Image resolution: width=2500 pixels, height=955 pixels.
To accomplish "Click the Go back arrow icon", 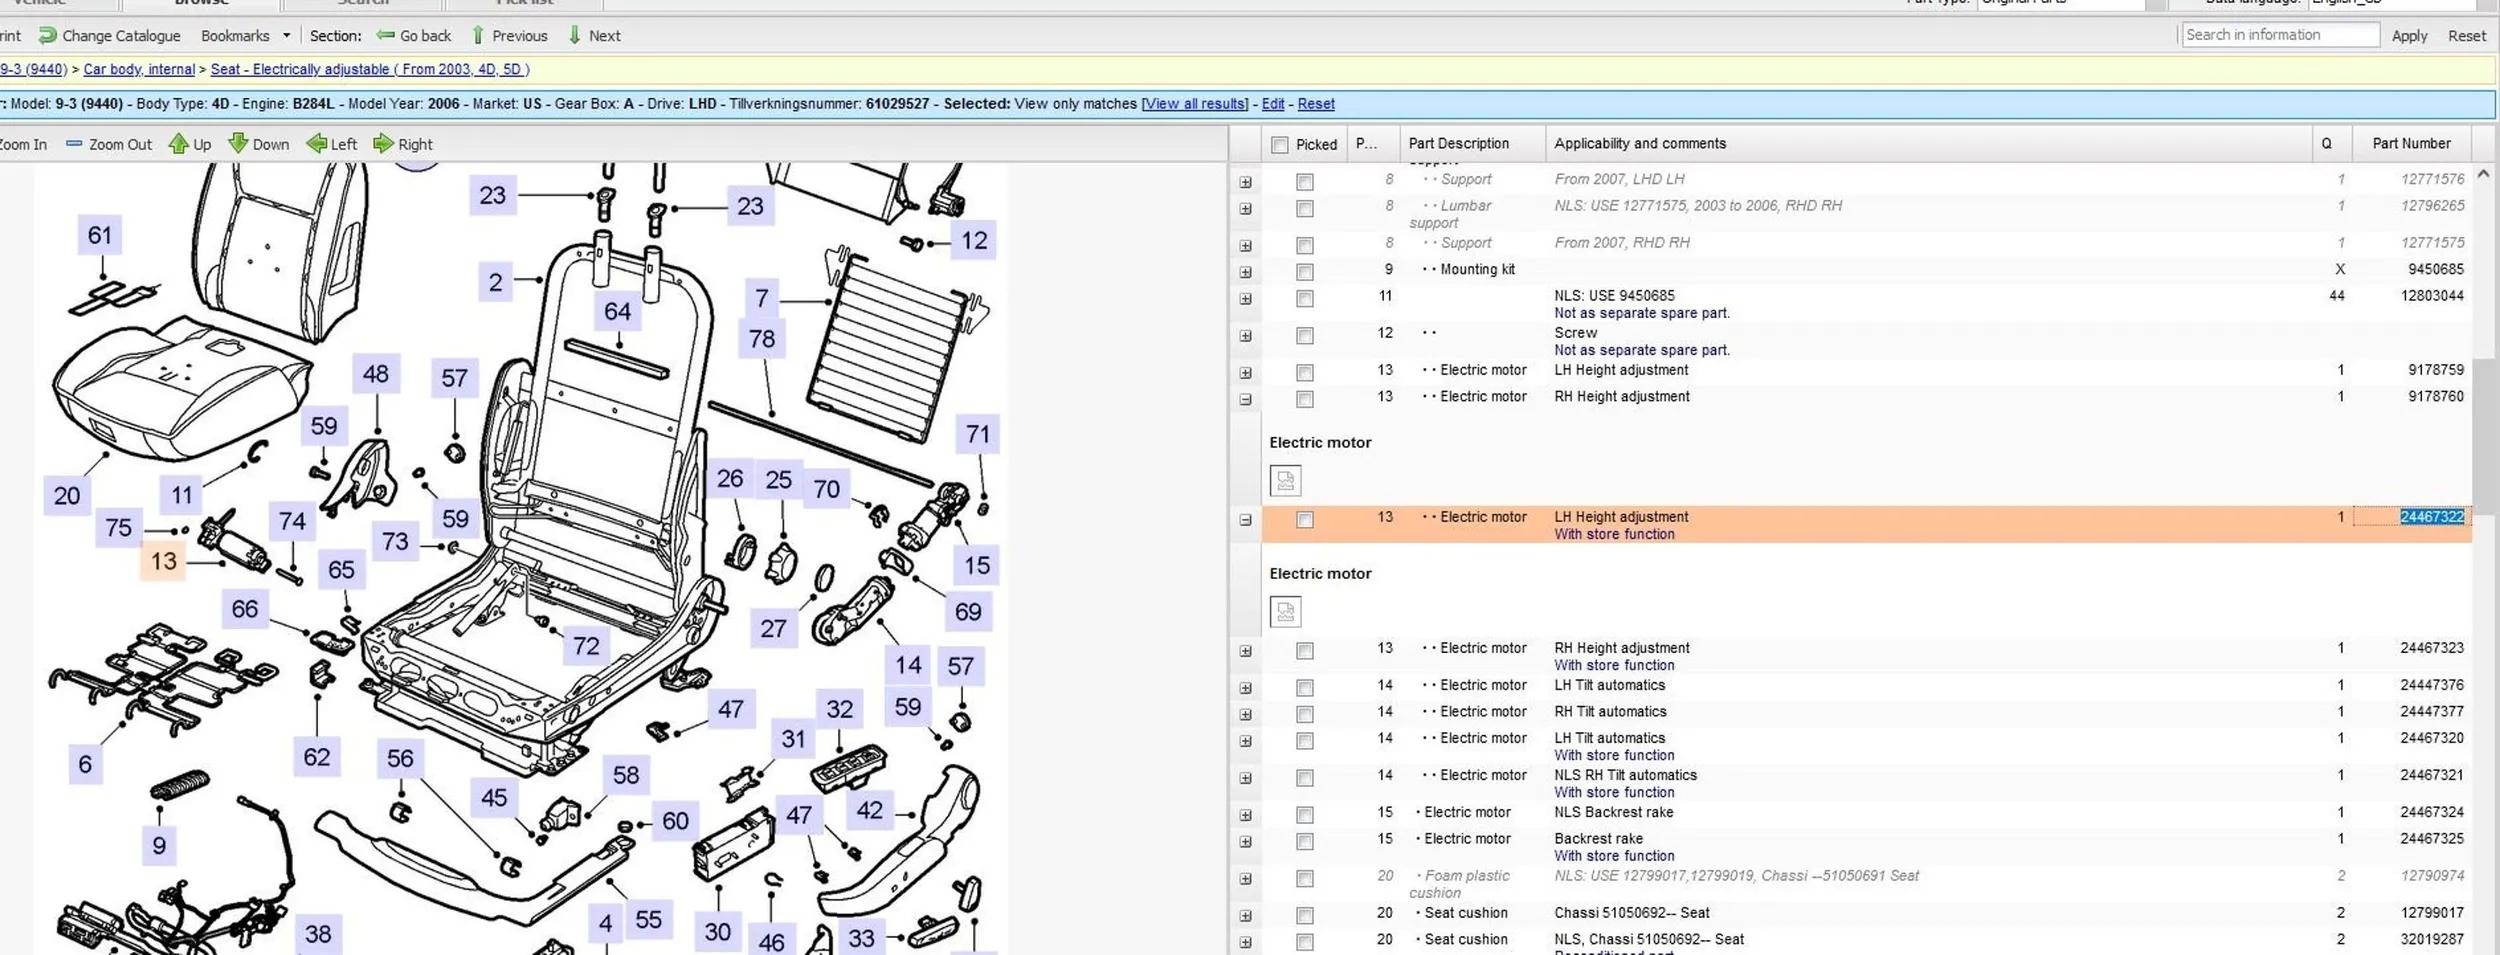I will [x=385, y=36].
